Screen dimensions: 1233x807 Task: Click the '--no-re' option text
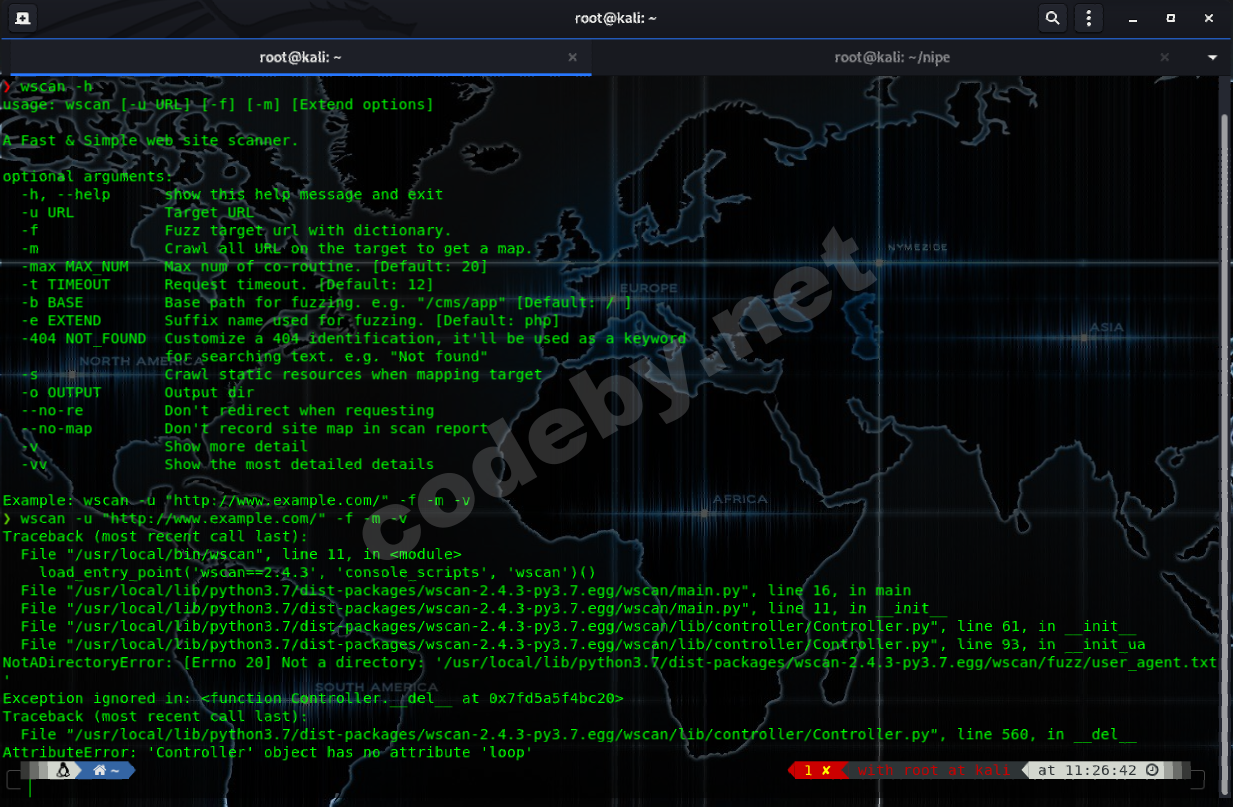coord(52,410)
